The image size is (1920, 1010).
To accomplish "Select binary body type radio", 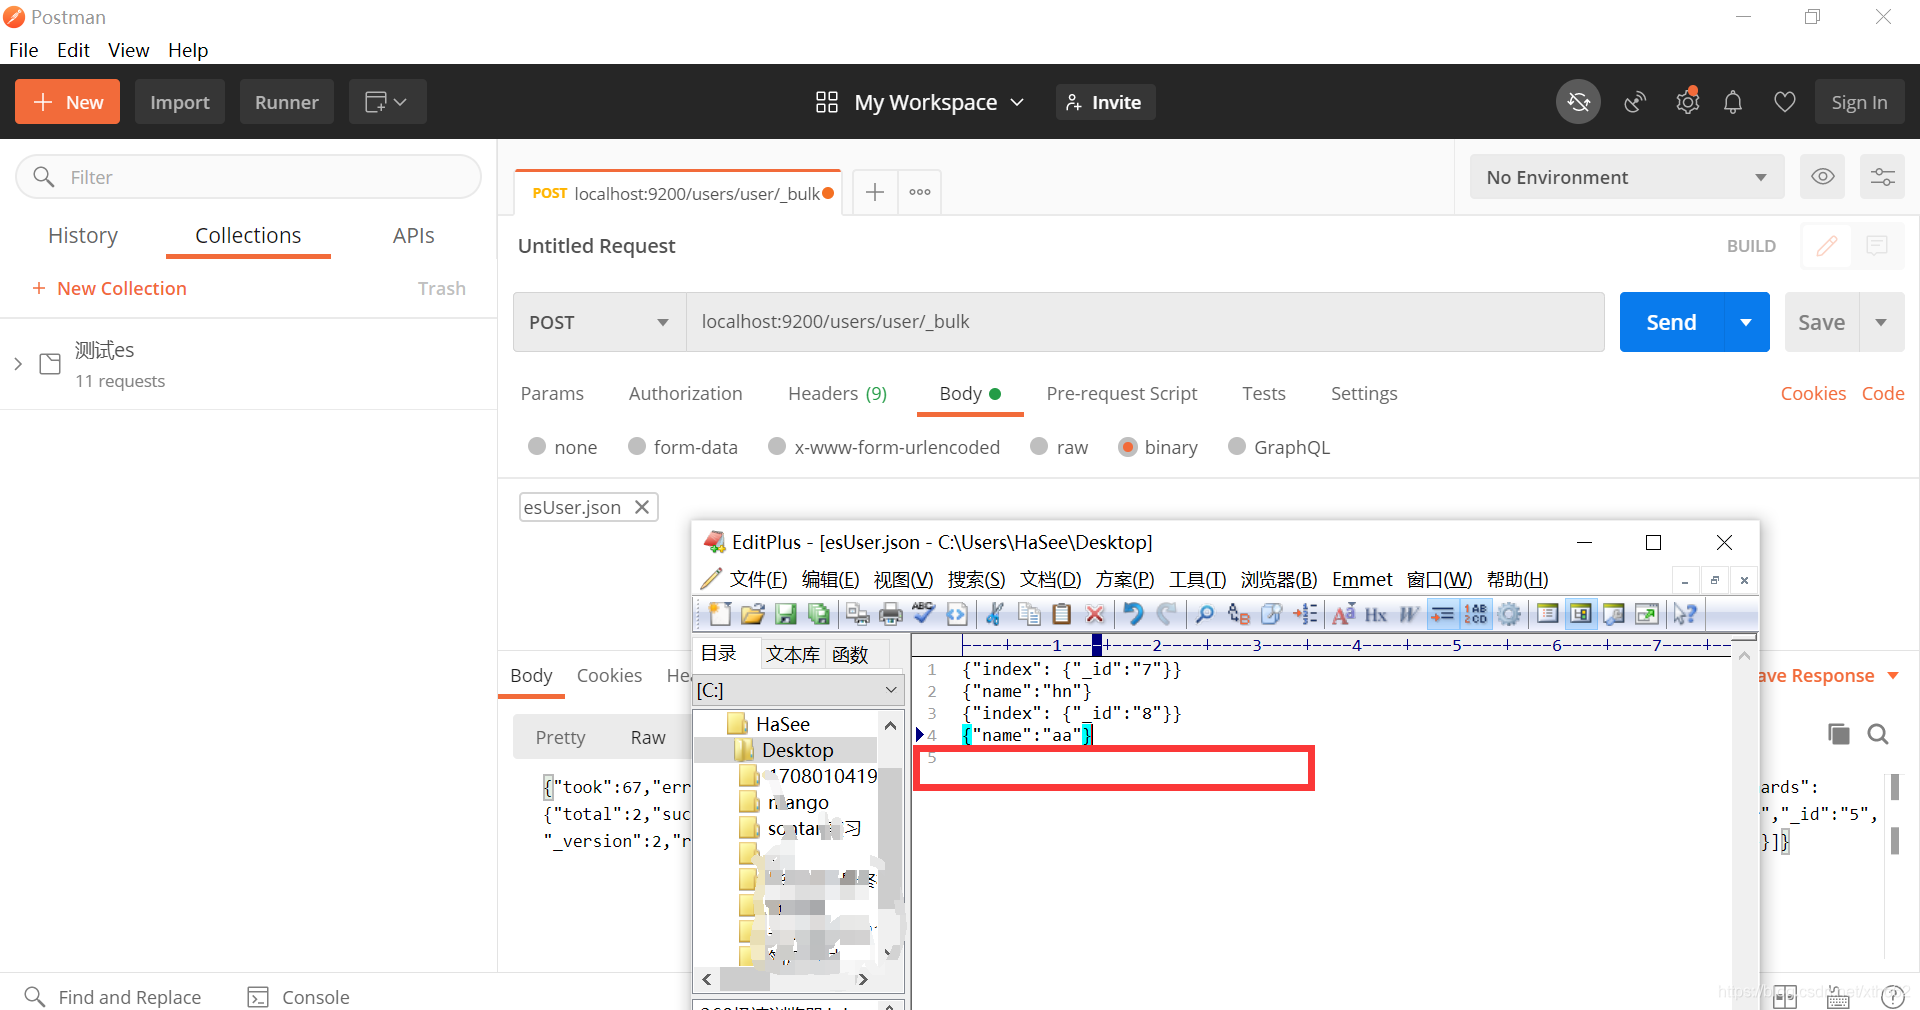I will click(x=1128, y=447).
